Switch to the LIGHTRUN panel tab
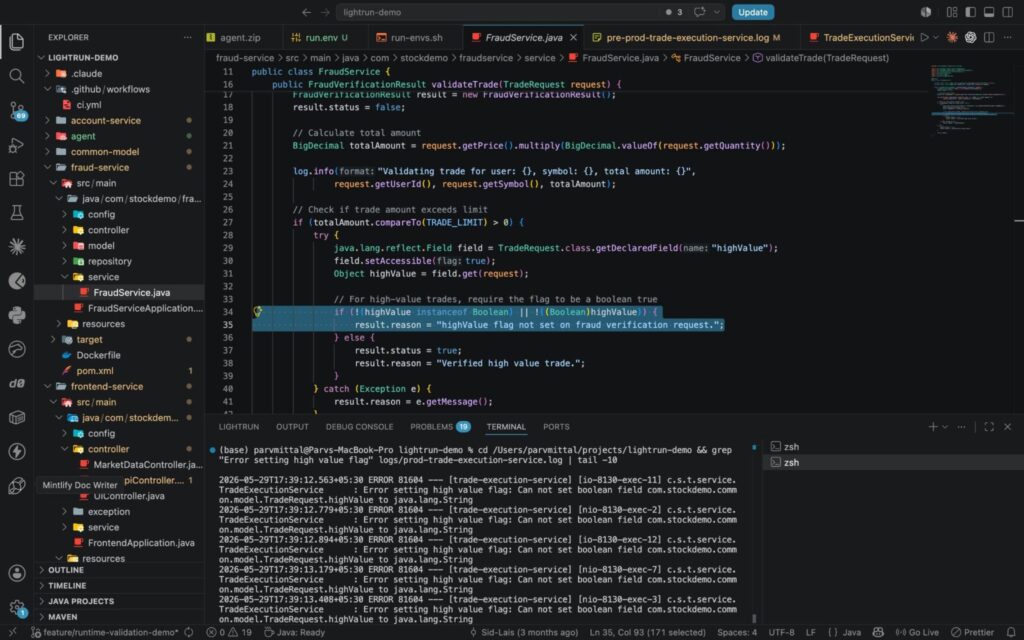This screenshot has width=1024, height=640. click(x=238, y=426)
